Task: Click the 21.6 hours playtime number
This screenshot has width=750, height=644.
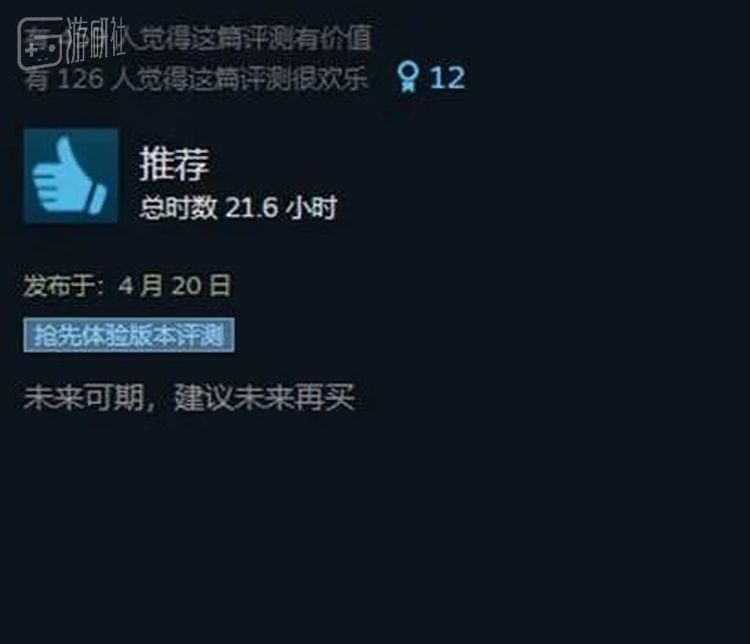Action: pyautogui.click(x=252, y=207)
